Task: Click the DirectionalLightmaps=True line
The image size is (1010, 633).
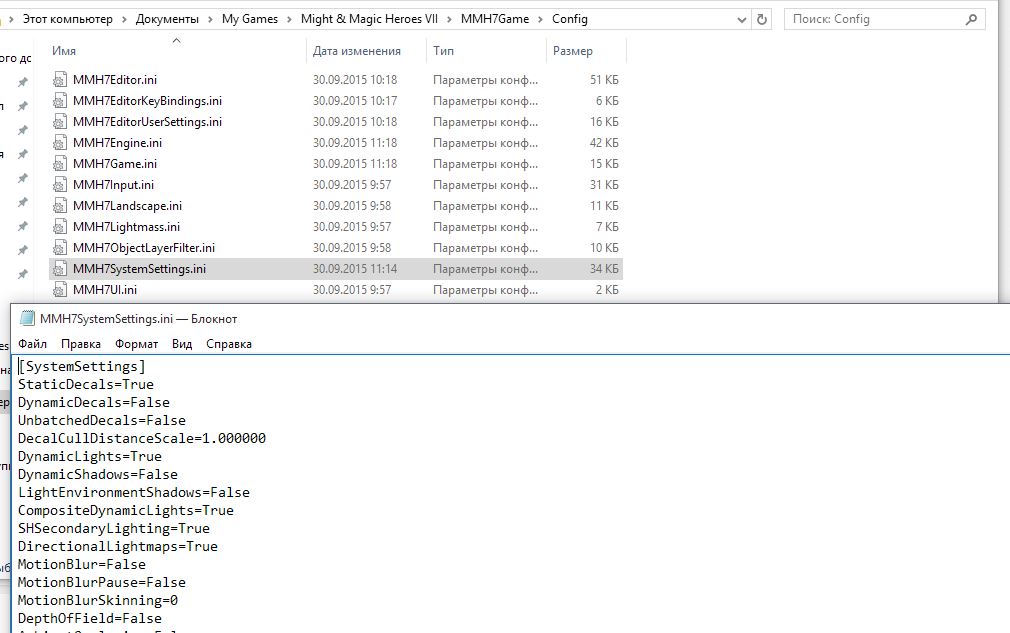Action: pyautogui.click(x=118, y=547)
